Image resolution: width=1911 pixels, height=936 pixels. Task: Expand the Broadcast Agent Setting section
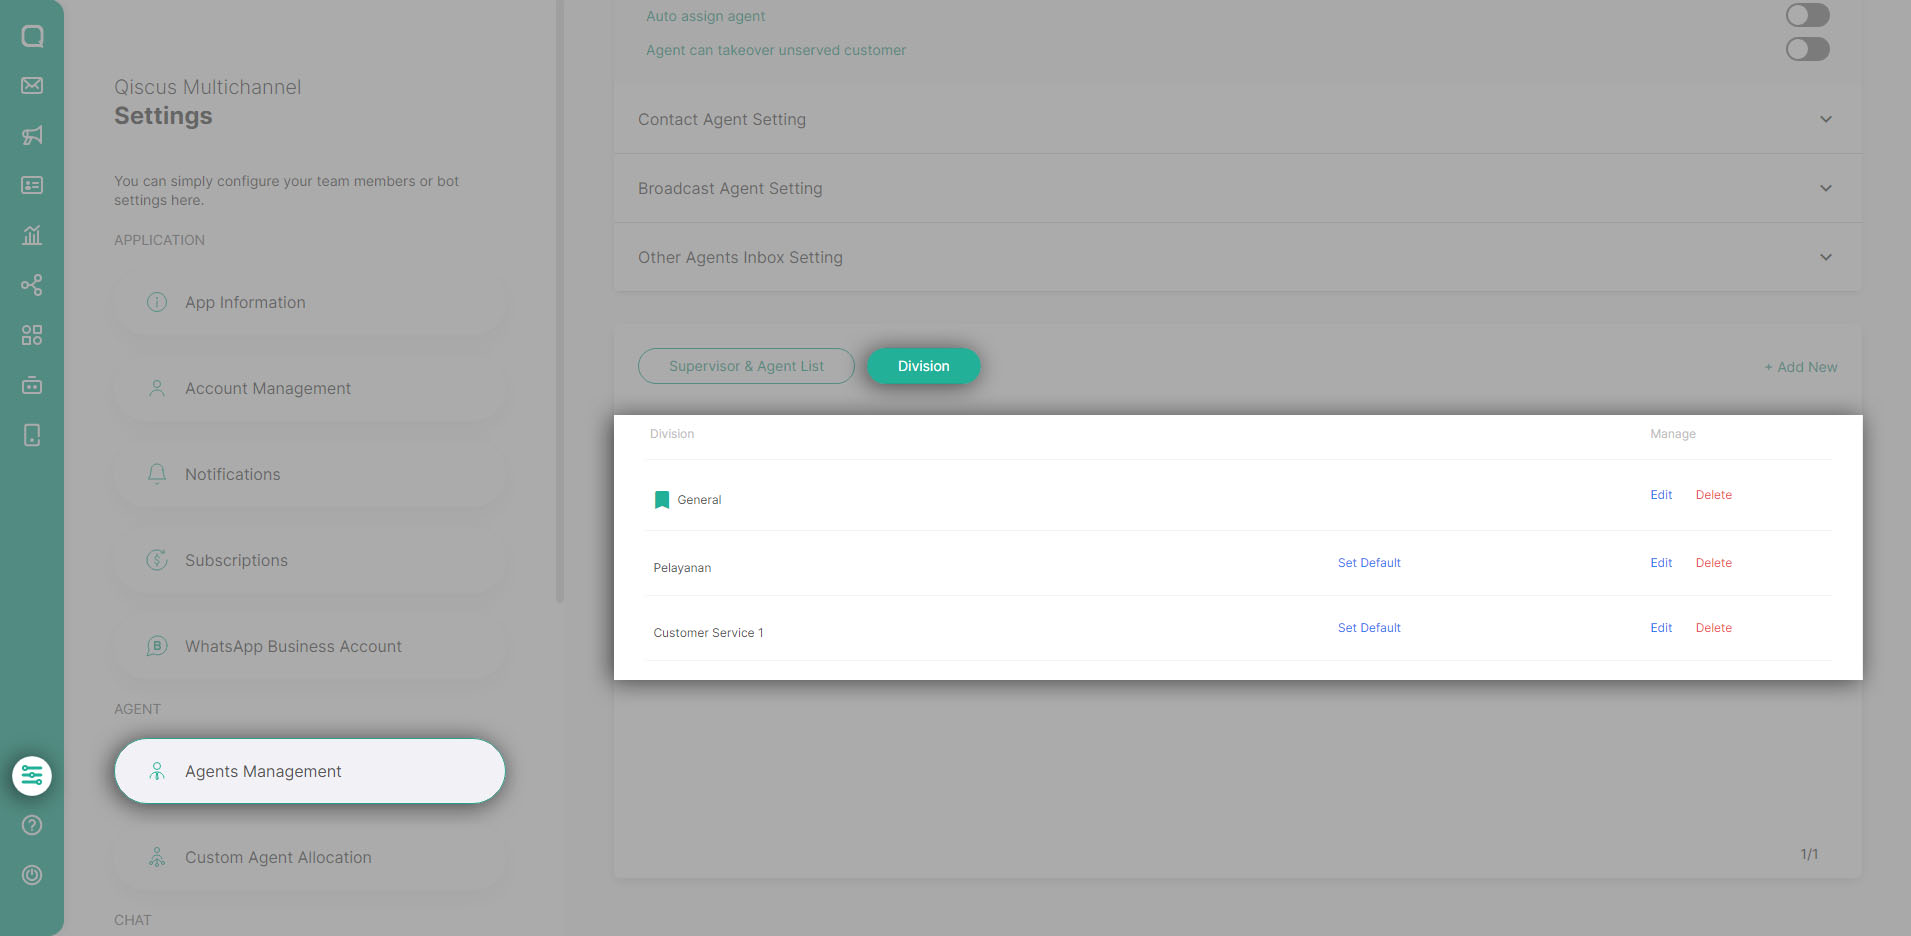point(1825,188)
